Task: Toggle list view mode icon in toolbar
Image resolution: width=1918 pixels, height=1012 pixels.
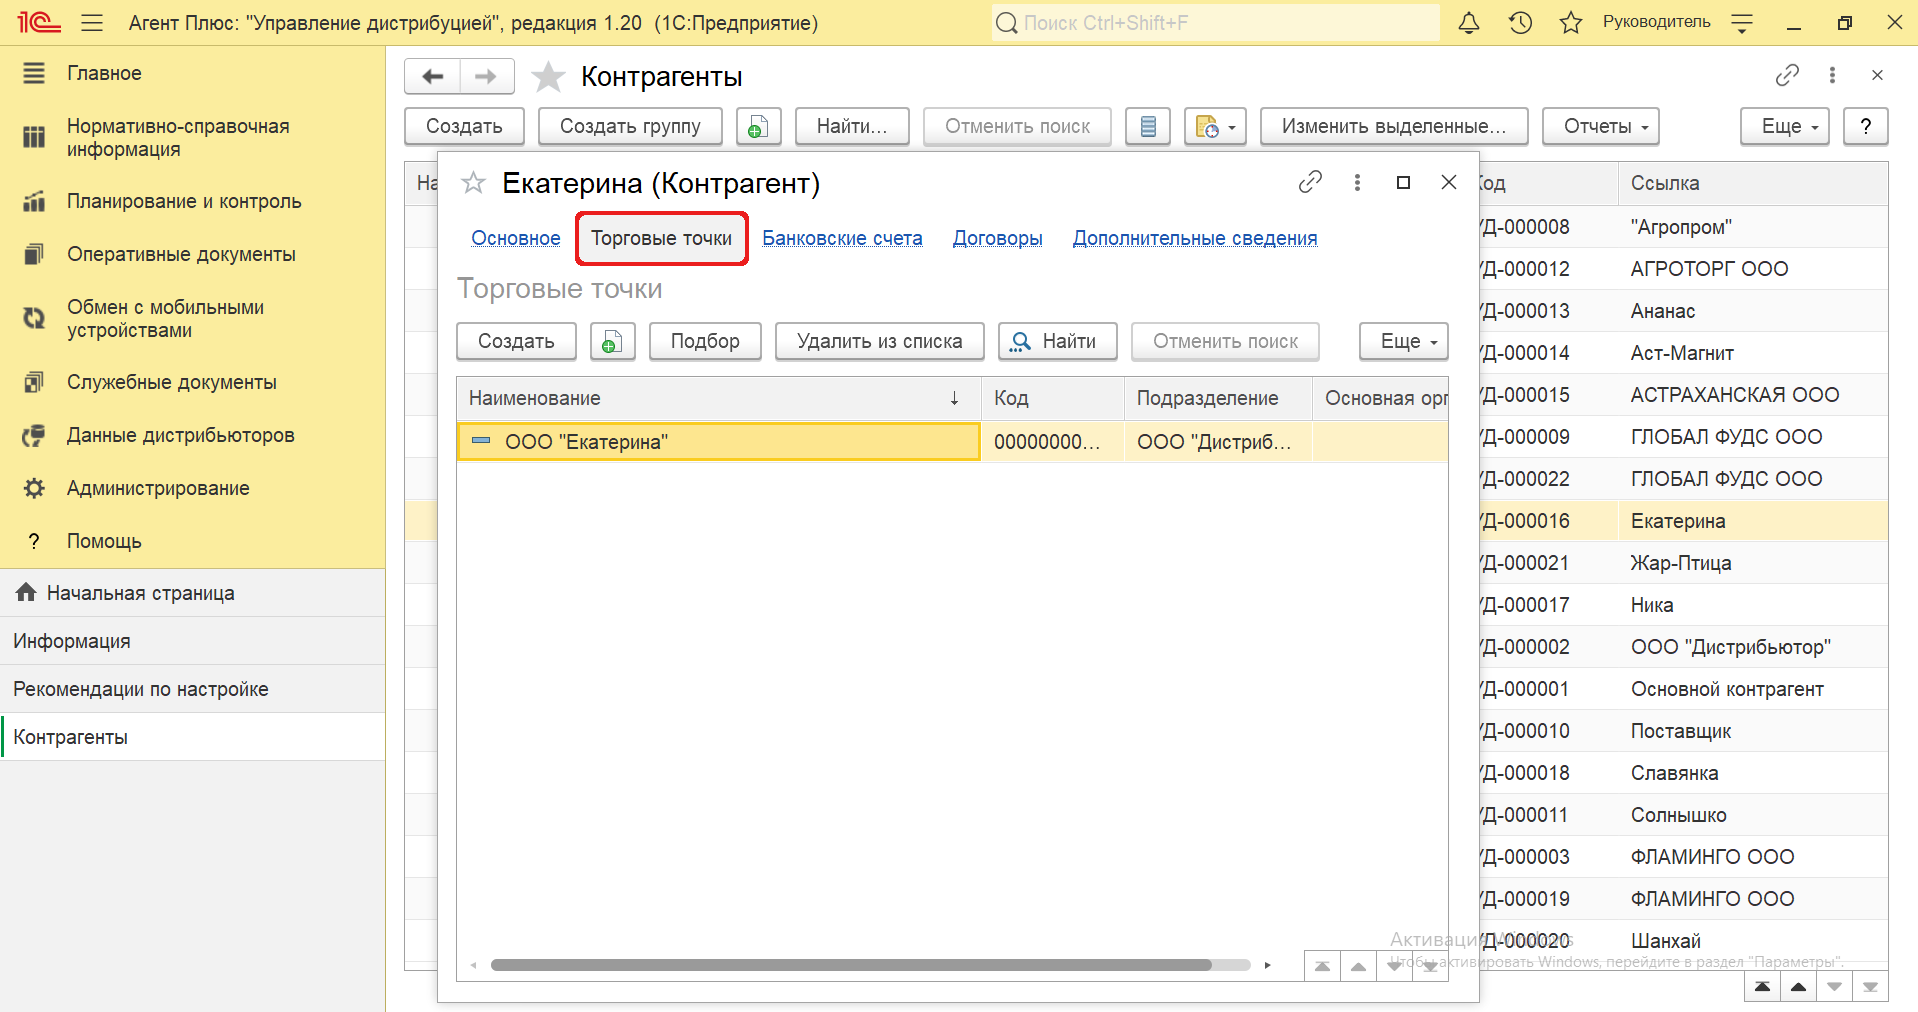Action: pyautogui.click(x=1148, y=126)
